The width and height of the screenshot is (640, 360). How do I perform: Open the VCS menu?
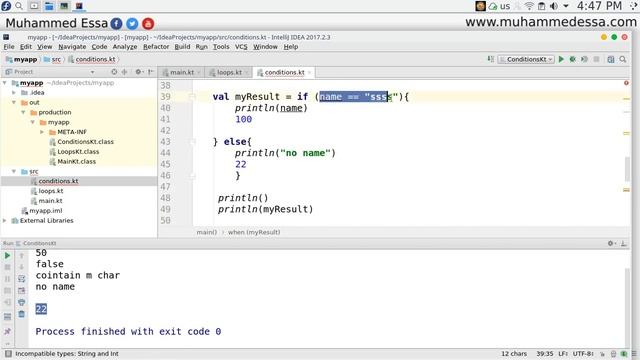(x=241, y=47)
